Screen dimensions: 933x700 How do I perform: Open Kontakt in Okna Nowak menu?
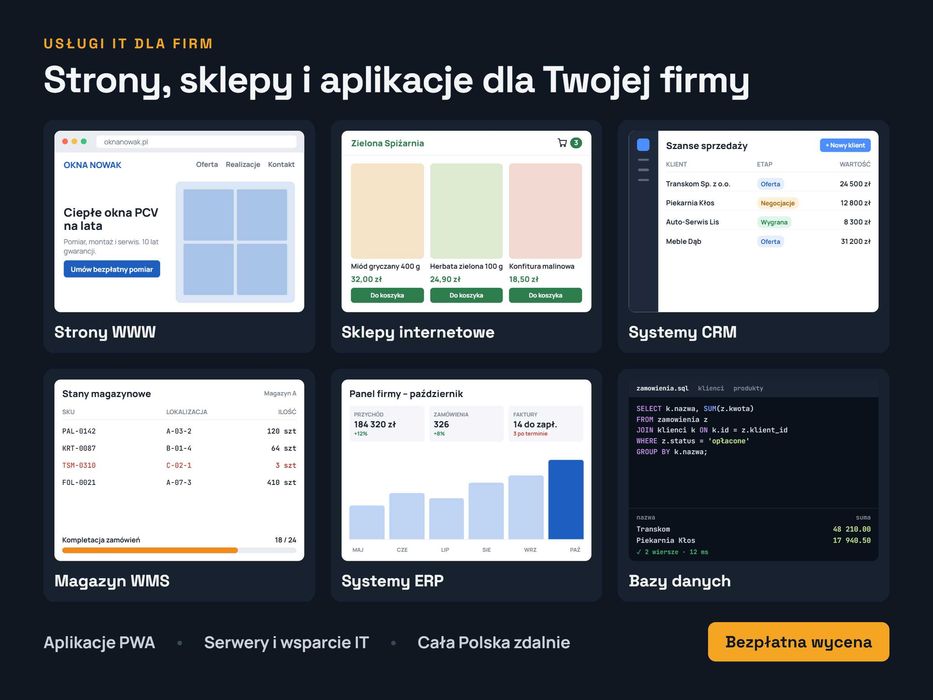(x=281, y=164)
